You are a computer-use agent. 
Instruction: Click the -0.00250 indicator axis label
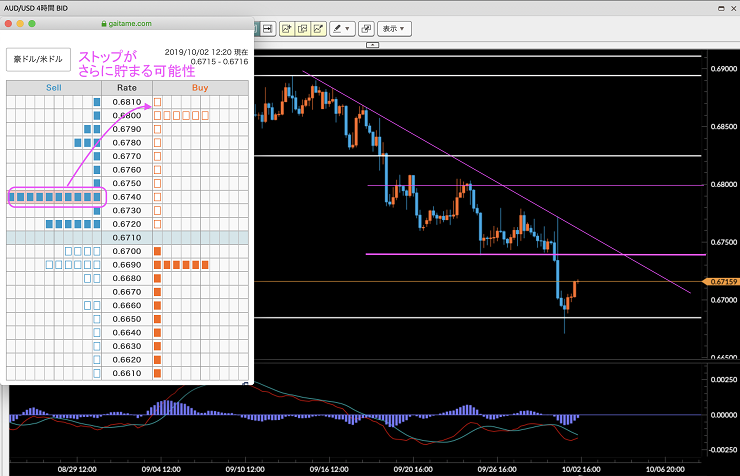723,450
